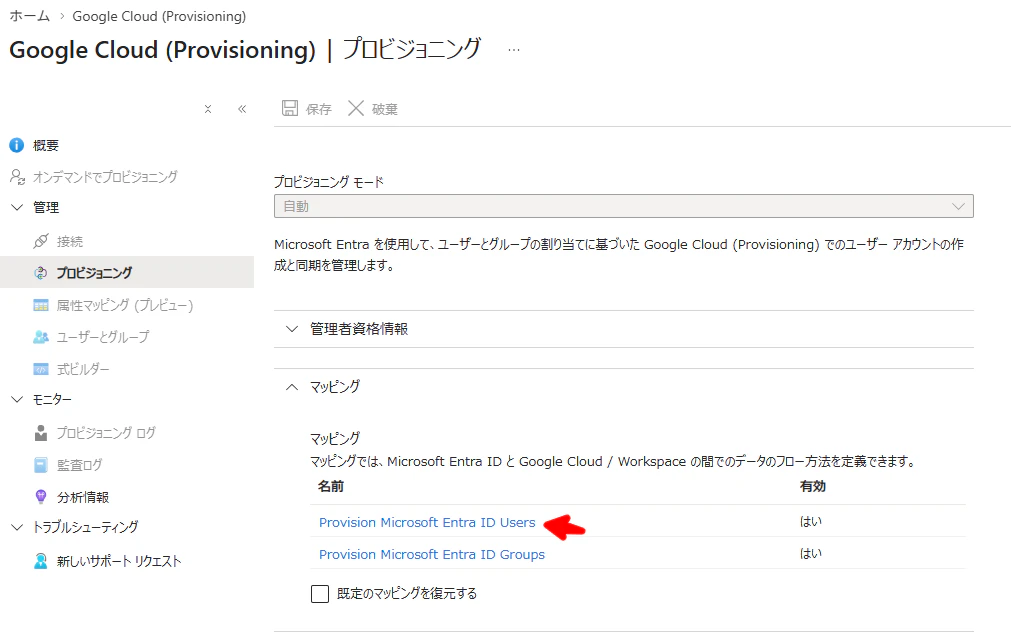
Task: Collapse the トラブルシューティング group in sidebar
Action: (x=17, y=527)
